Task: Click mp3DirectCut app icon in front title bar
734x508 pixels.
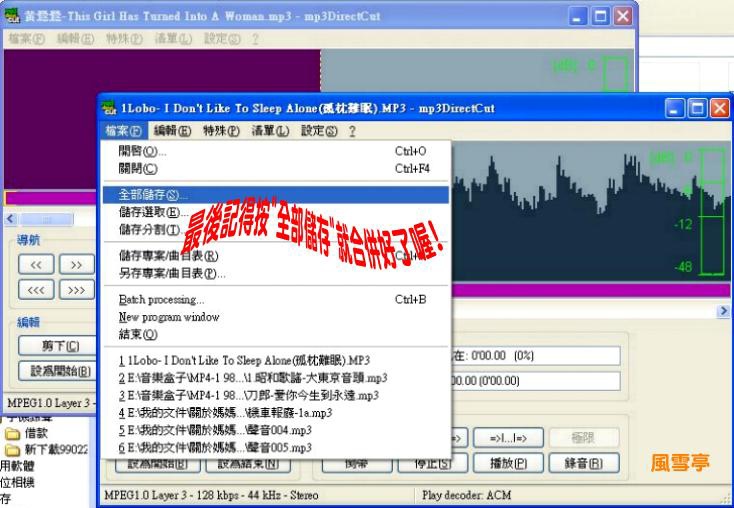Action: point(110,108)
